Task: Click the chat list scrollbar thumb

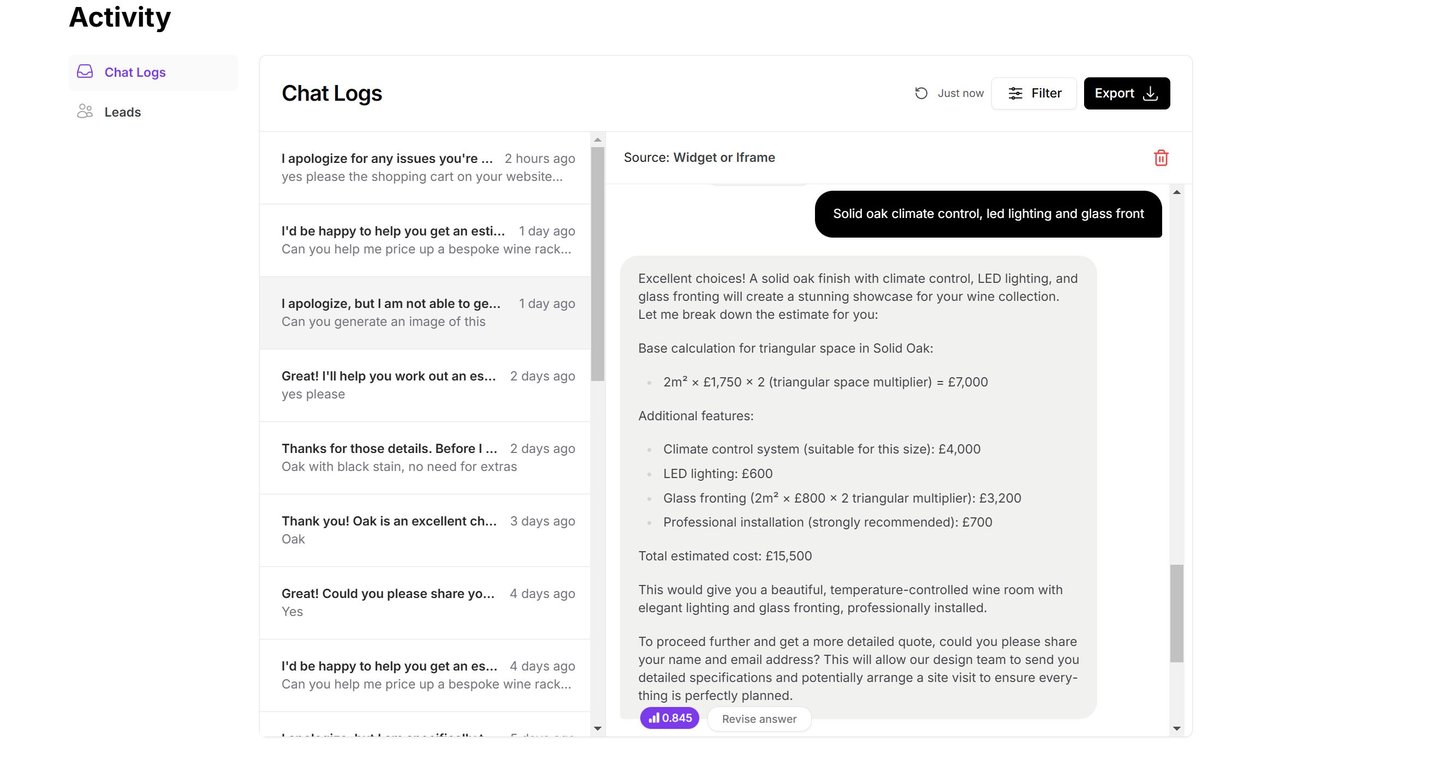Action: coord(598,263)
